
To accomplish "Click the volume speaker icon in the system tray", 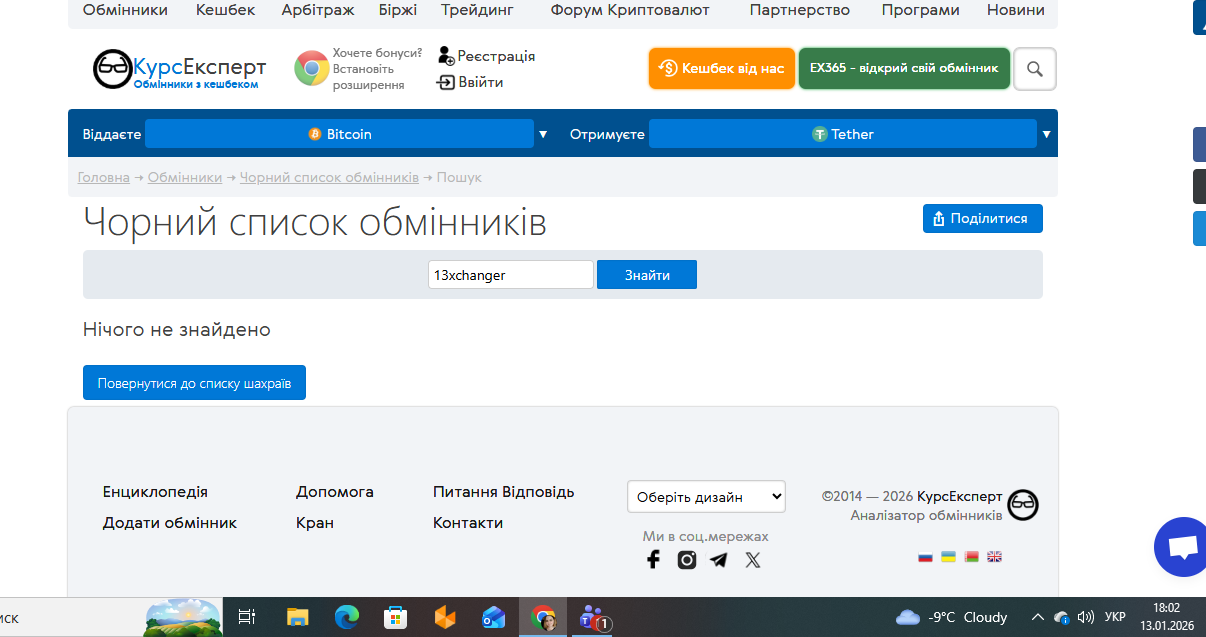I will 1085,617.
